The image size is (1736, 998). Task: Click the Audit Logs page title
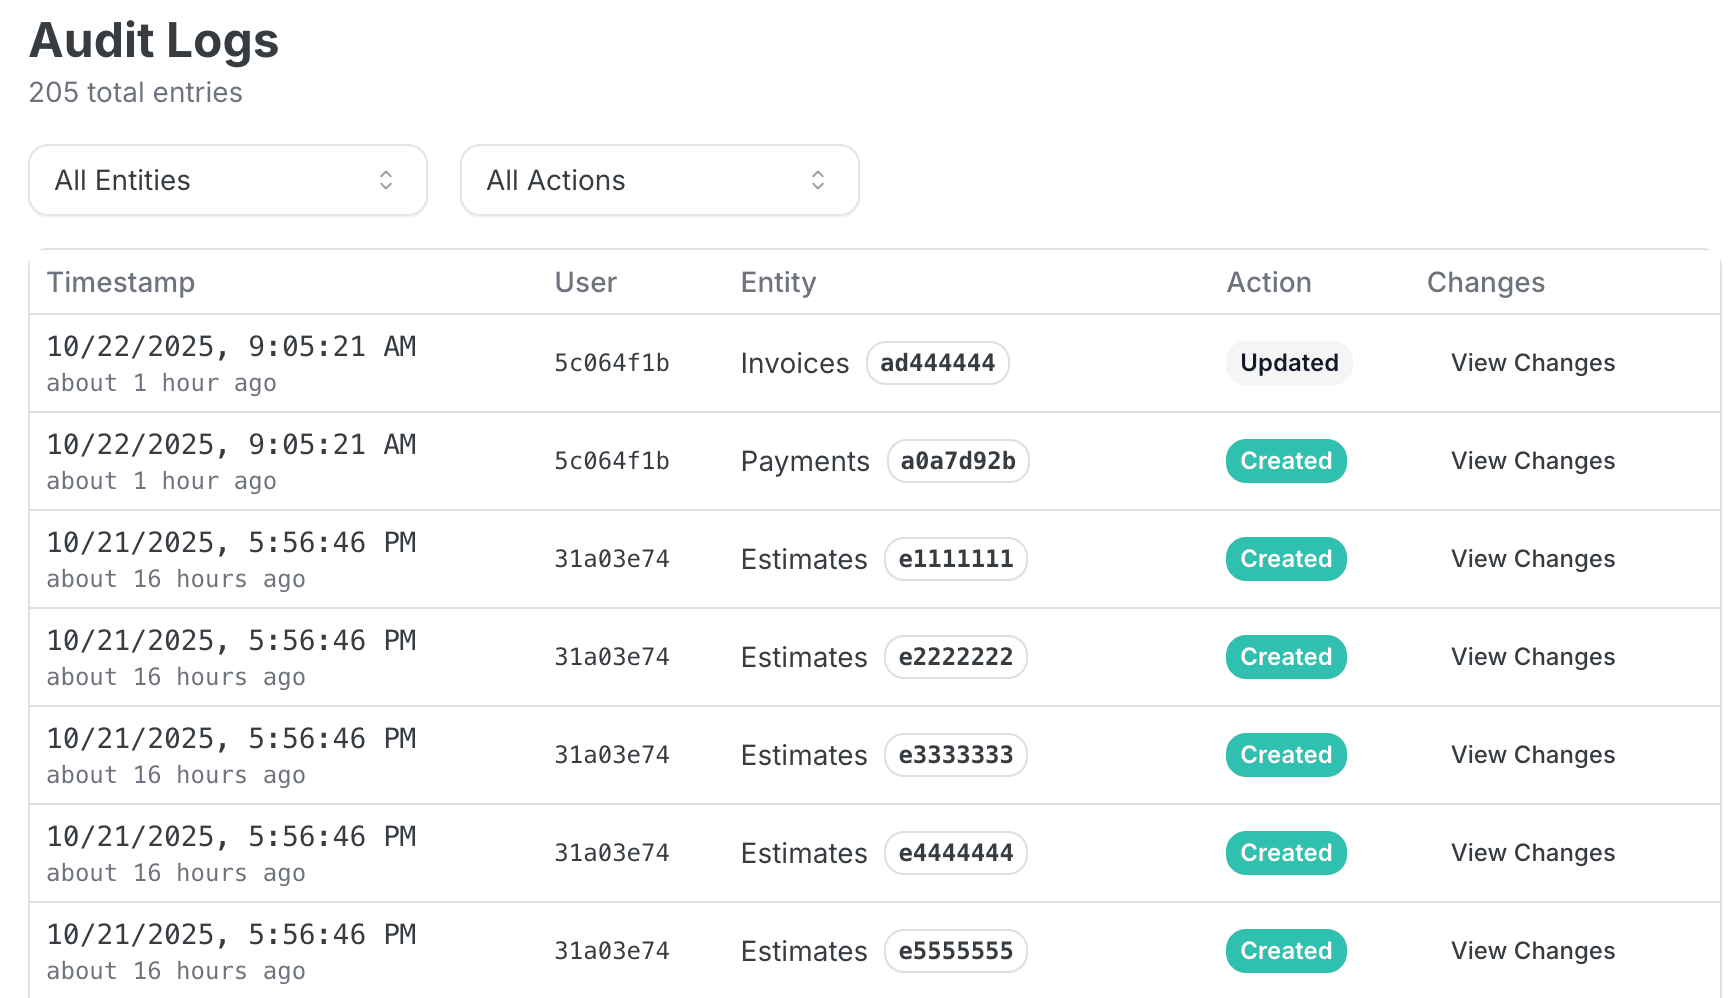tap(153, 41)
